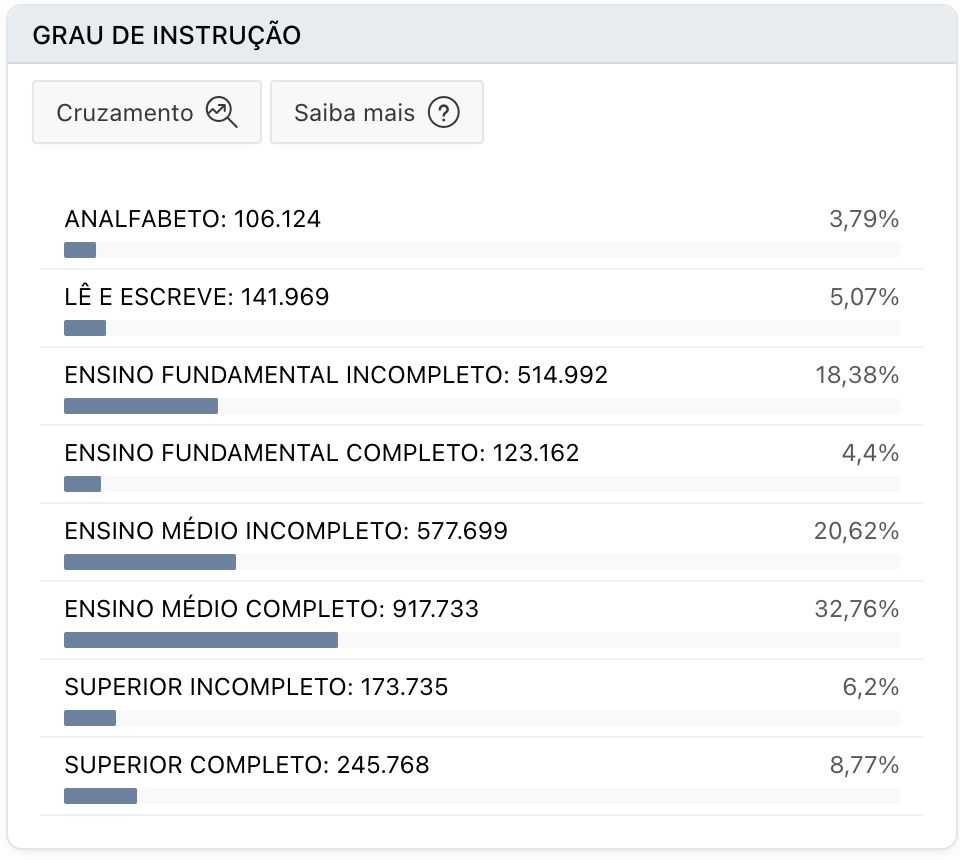This screenshot has height=860, width=960.
Task: Select the ENSINO FUNDAMENTAL COMPLETO row label
Action: 321,453
